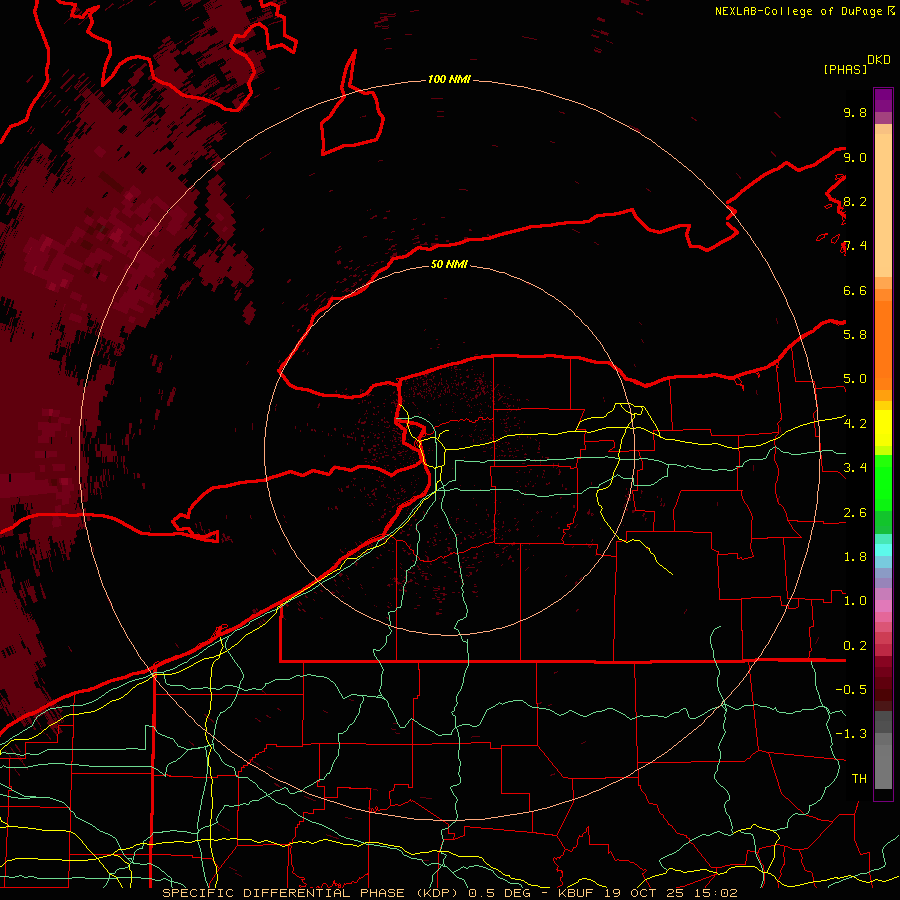Select the 5.0 scale label
Viewport: 900px width, 900px height.
[x=855, y=379]
